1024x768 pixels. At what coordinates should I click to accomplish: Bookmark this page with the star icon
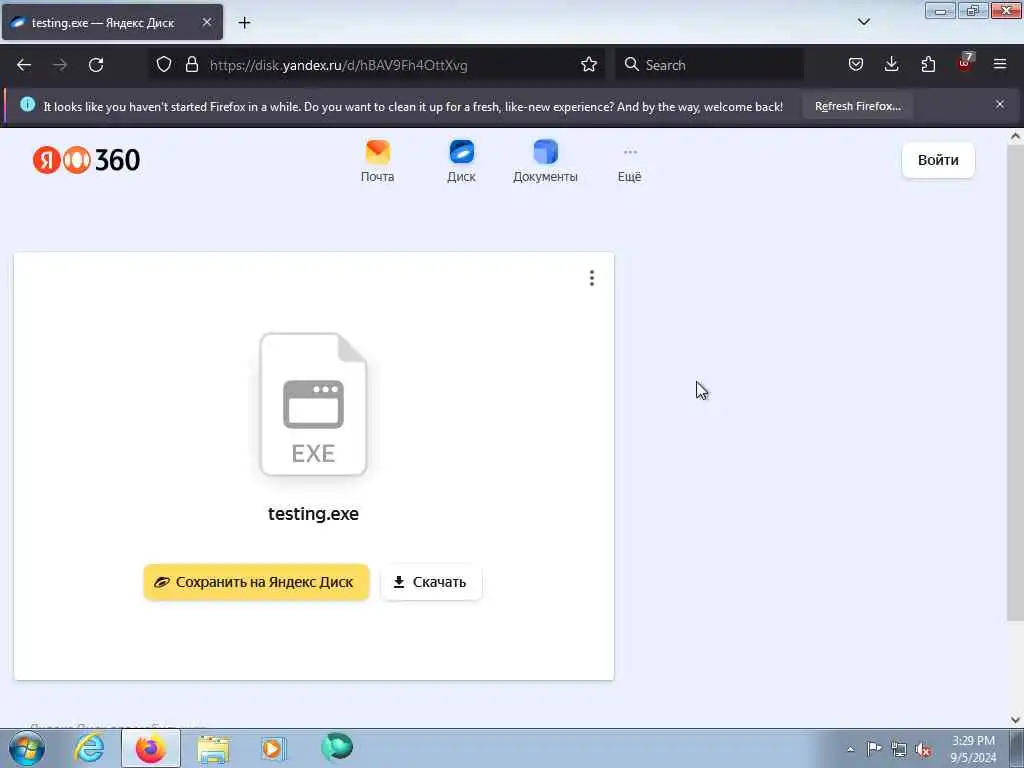pyautogui.click(x=589, y=64)
